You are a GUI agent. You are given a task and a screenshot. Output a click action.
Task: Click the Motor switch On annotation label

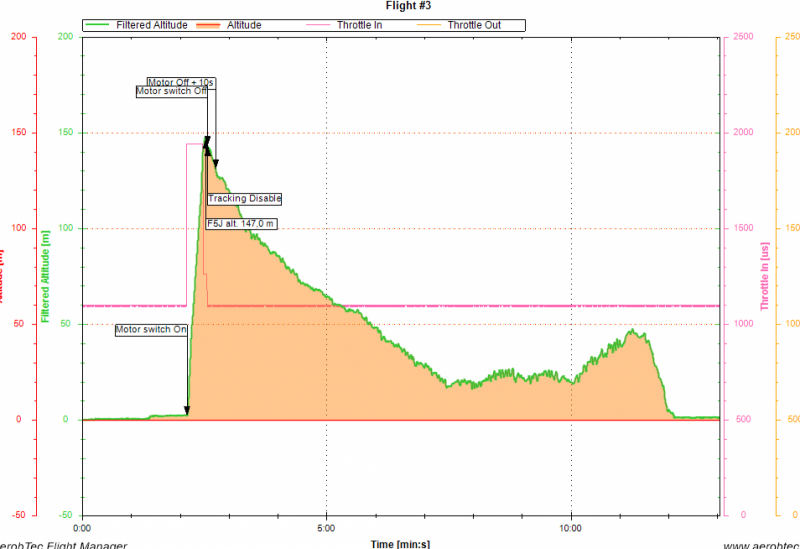pyautogui.click(x=151, y=329)
